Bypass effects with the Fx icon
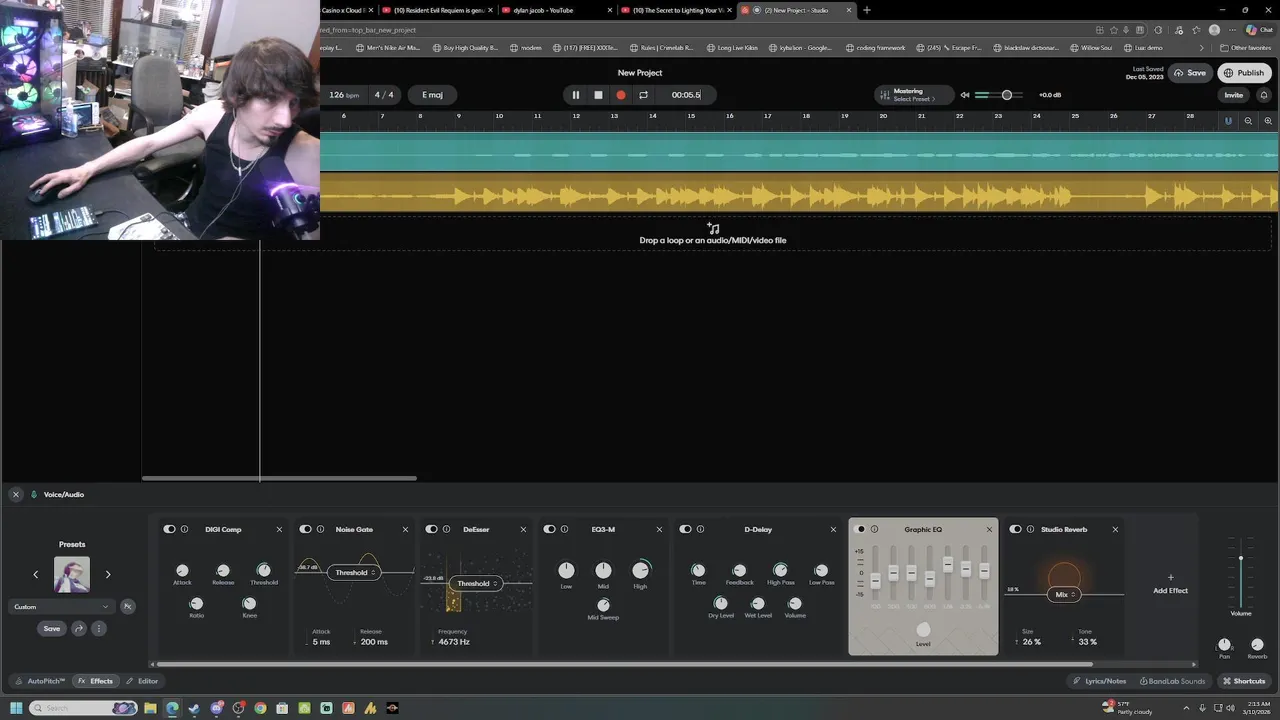Image resolution: width=1280 pixels, height=720 pixels. point(127,606)
